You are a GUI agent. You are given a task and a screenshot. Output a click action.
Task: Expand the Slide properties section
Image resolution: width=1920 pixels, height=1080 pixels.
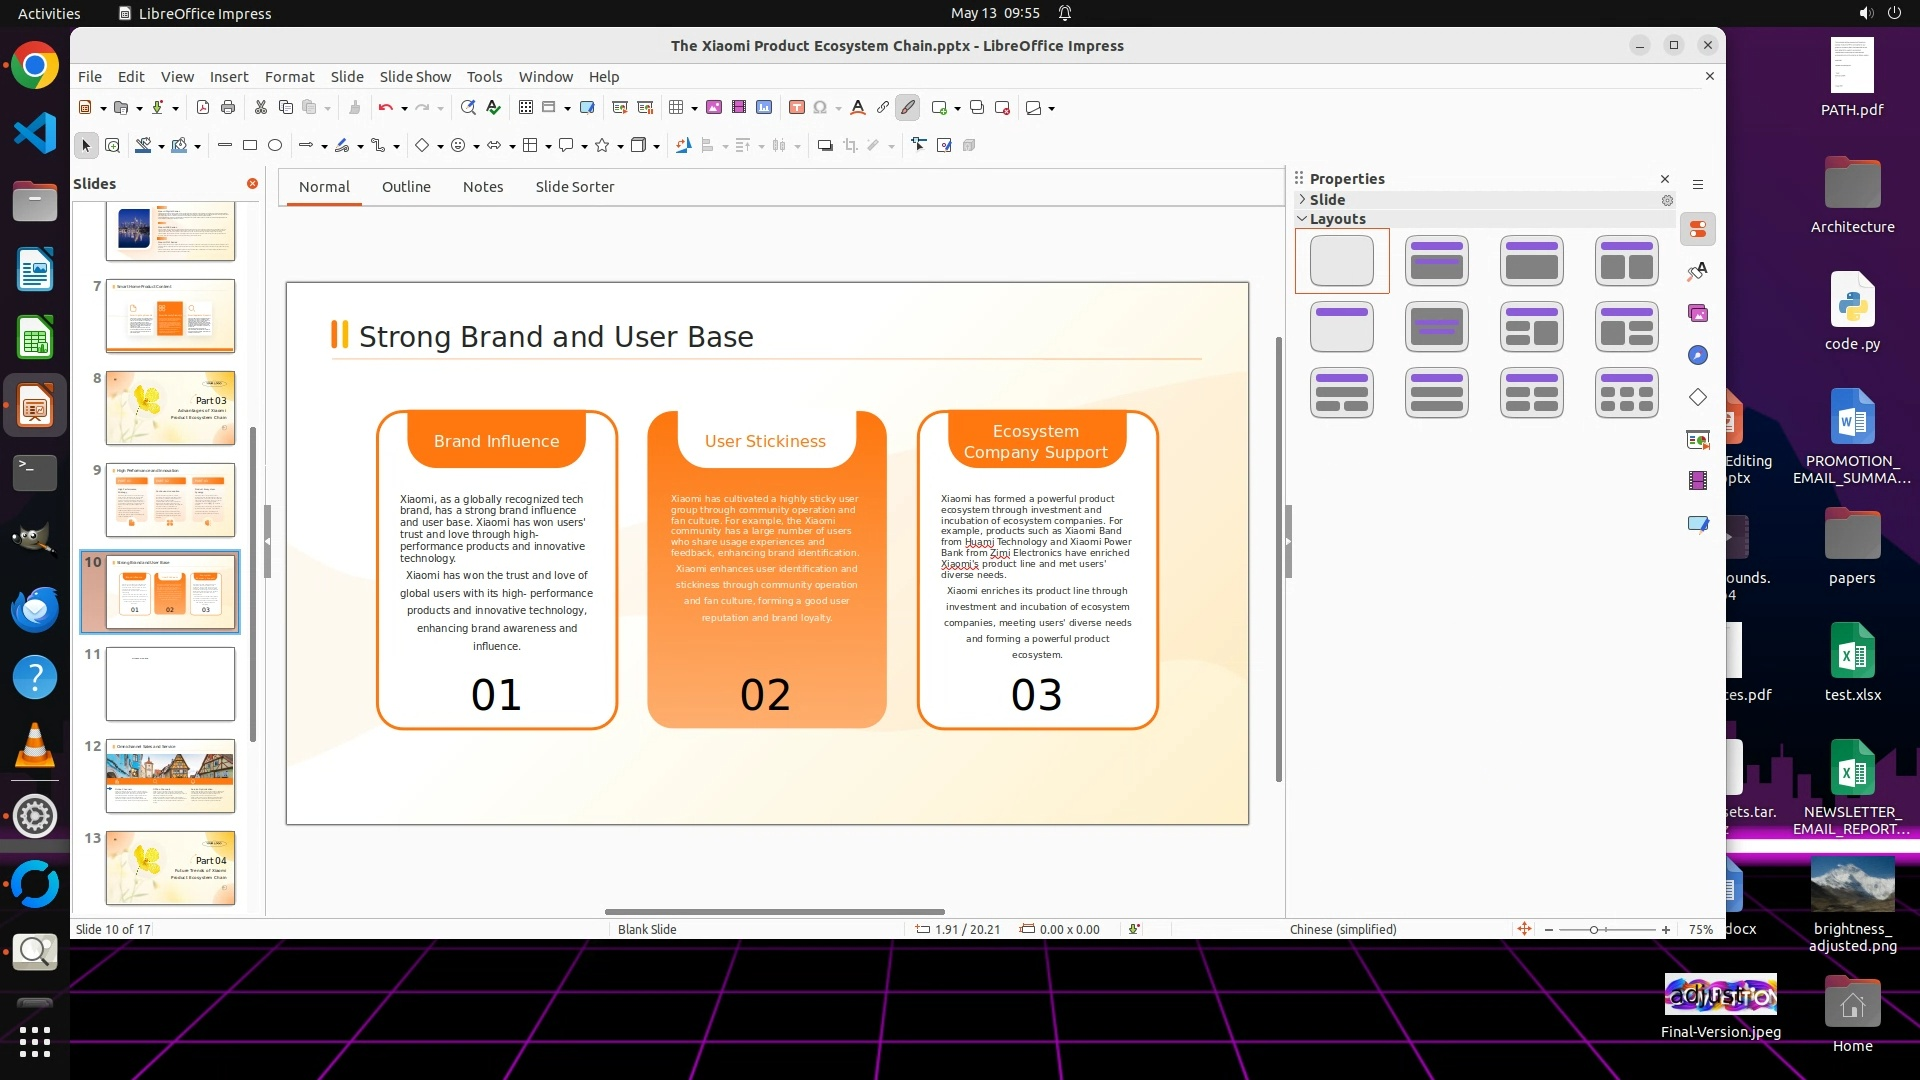tap(1302, 200)
